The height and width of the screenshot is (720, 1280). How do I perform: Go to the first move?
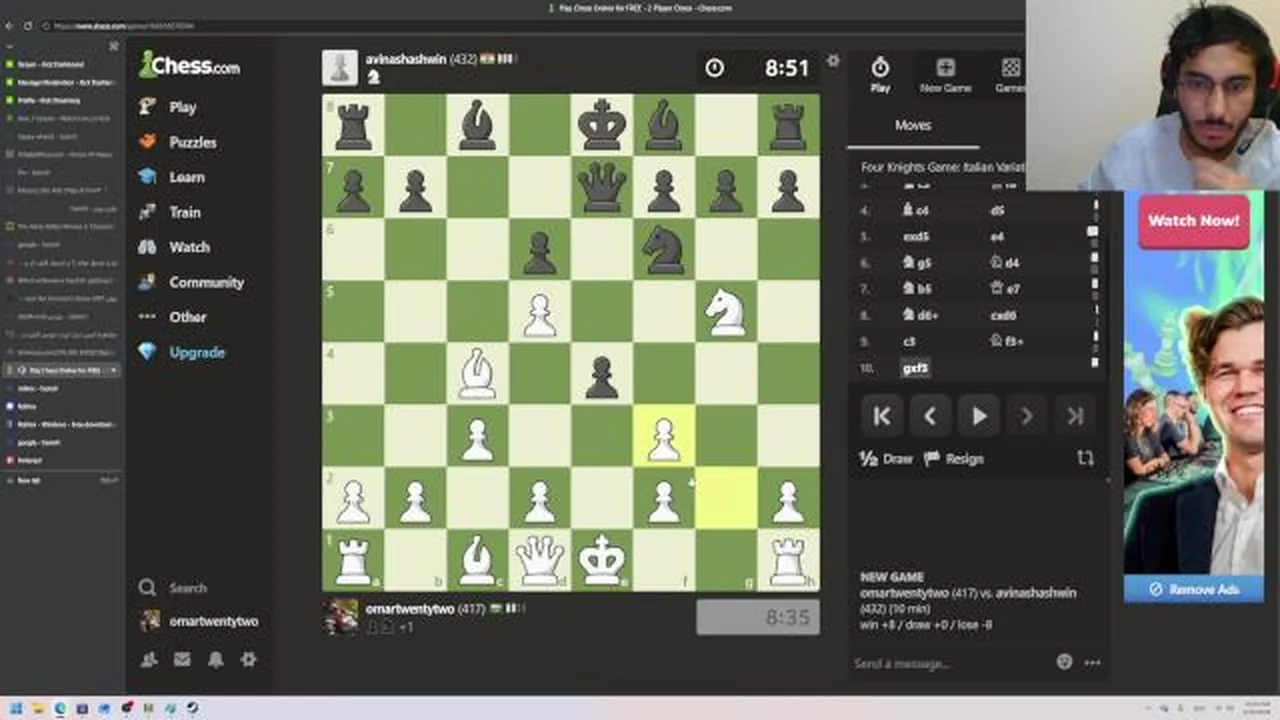881,416
